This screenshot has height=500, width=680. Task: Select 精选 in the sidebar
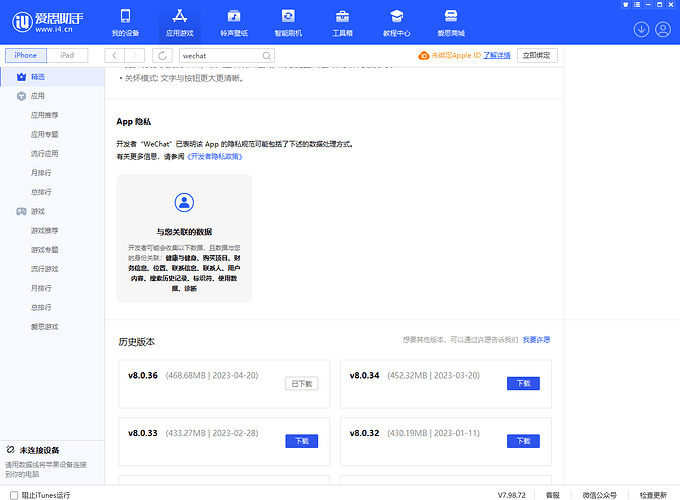click(37, 76)
